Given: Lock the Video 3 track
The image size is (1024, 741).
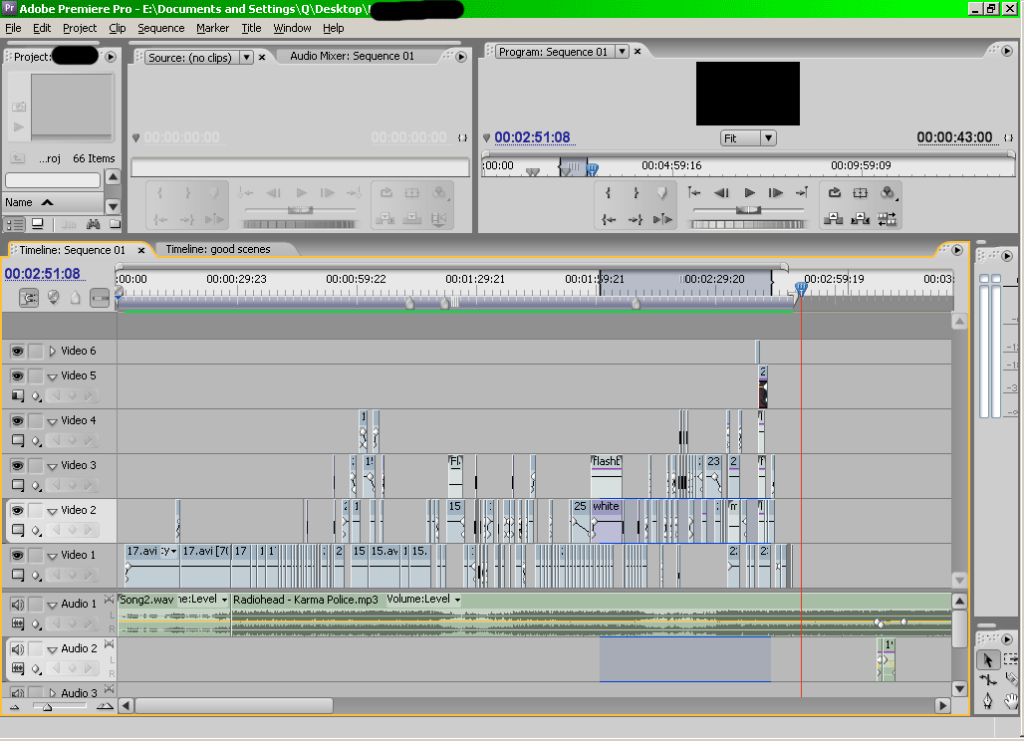Looking at the screenshot, I should pos(35,466).
